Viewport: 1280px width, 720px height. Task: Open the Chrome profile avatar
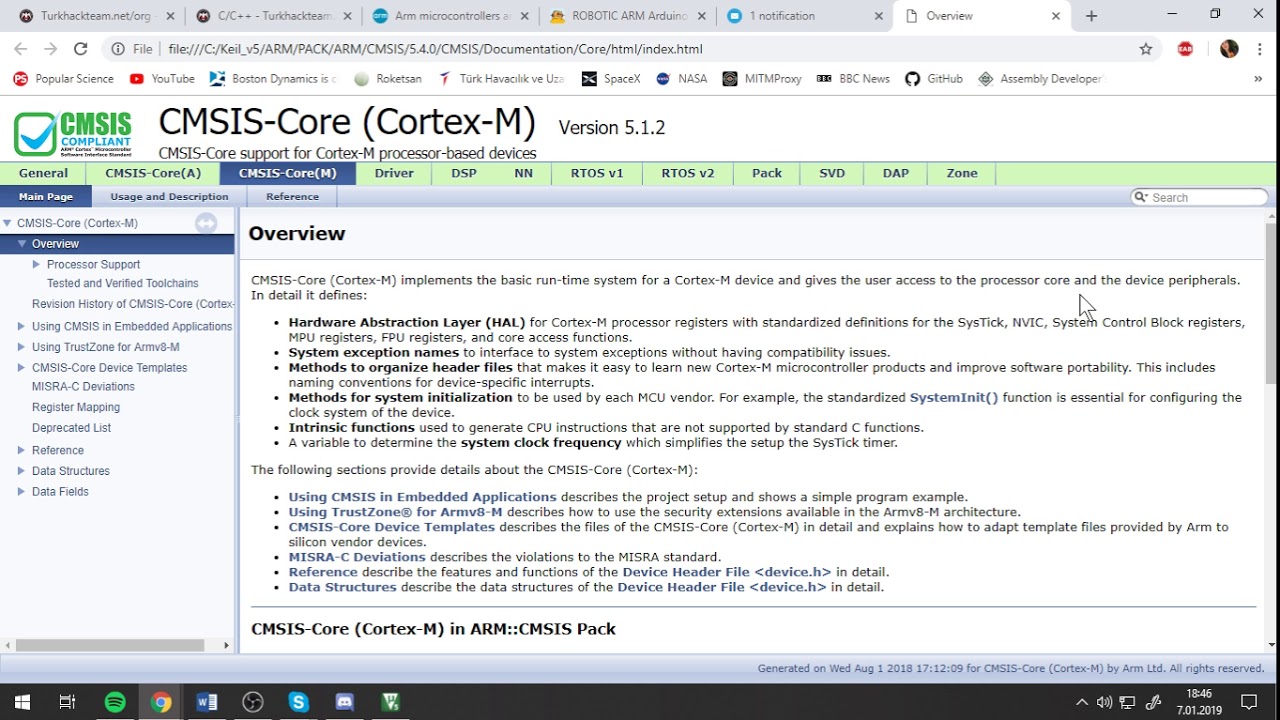coord(1229,48)
